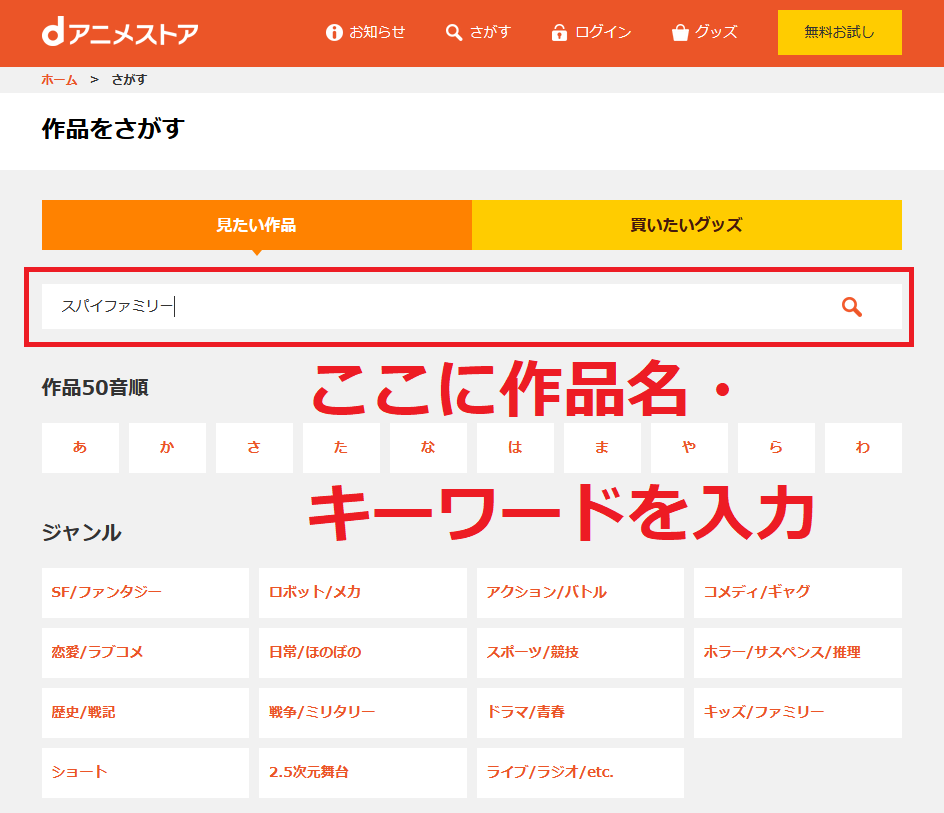
Task: Open the スポーツ/競技 genre
Action: pyautogui.click(x=580, y=653)
